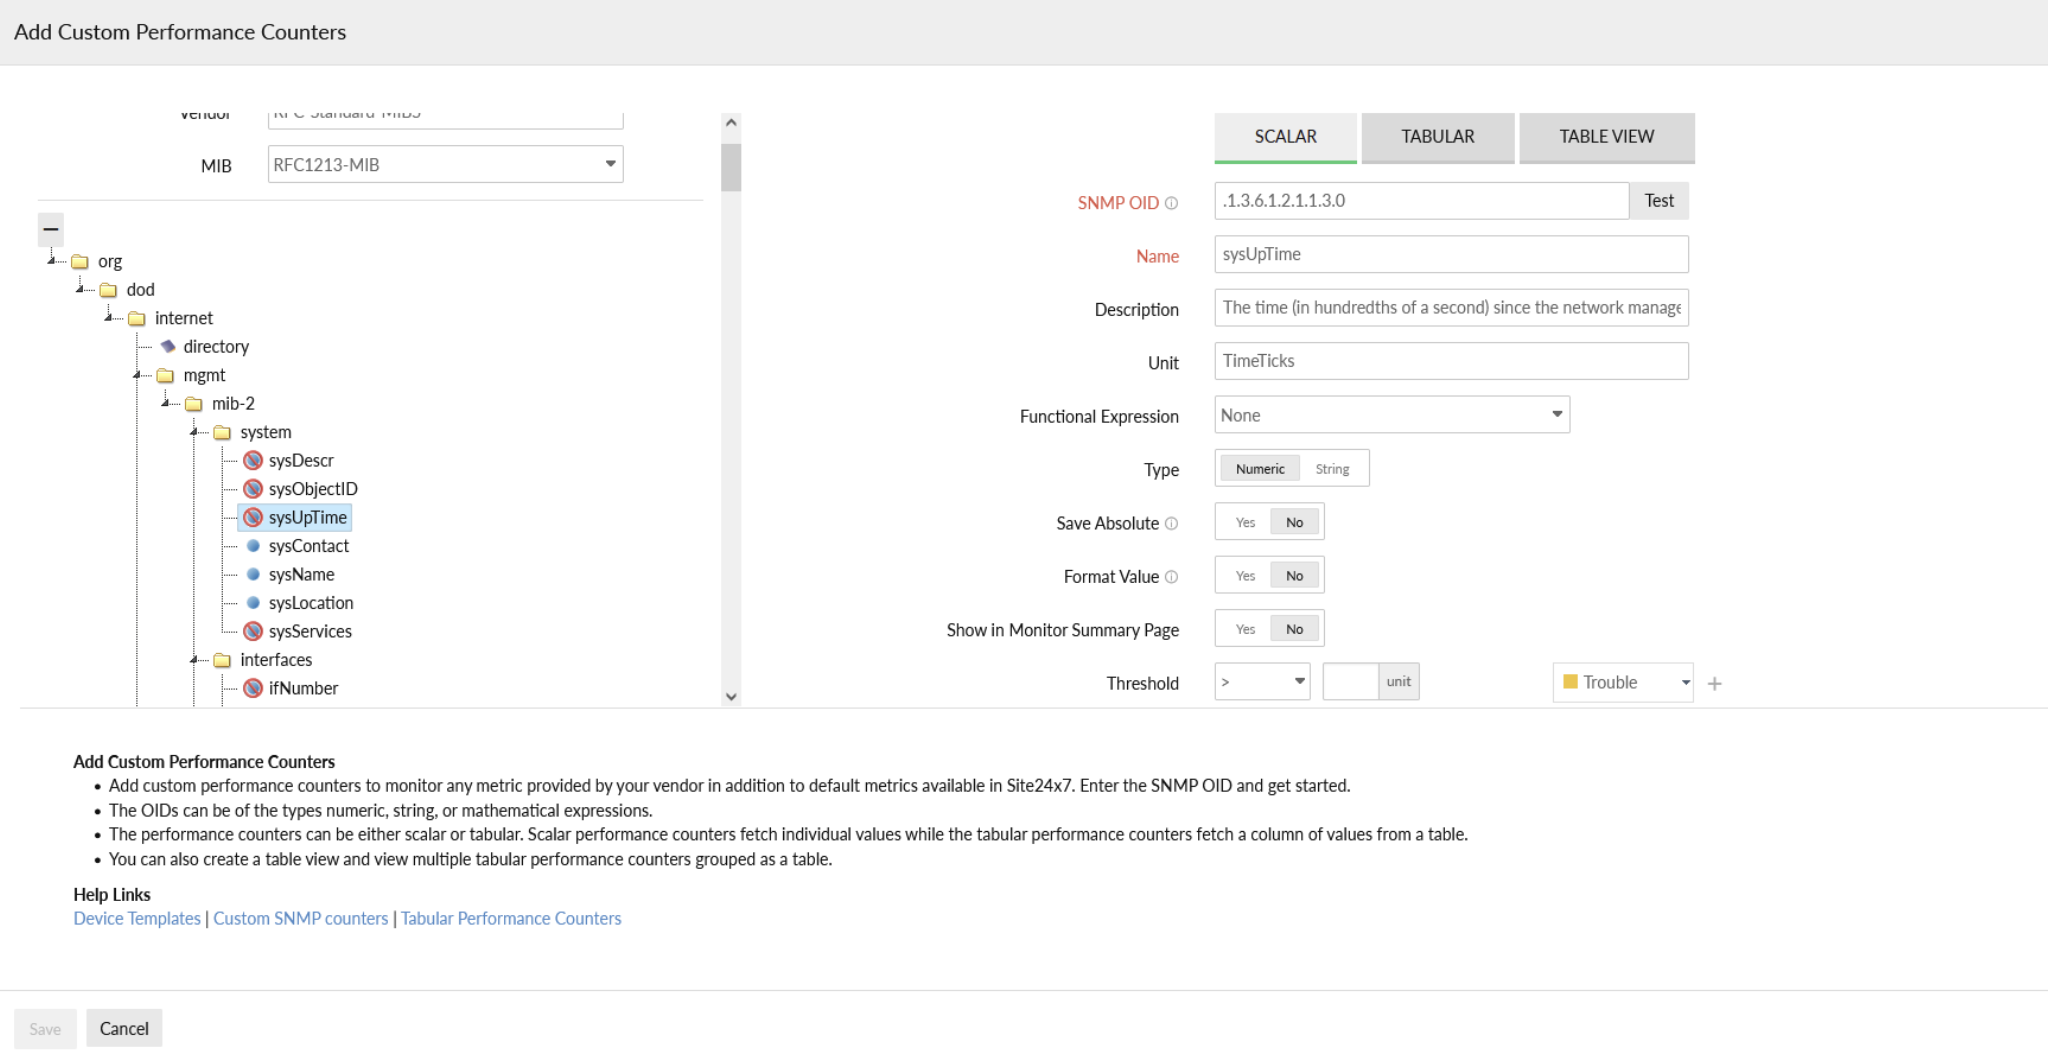This screenshot has width=2048, height=1062.
Task: Click the sysServices node icon
Action: coord(253,631)
